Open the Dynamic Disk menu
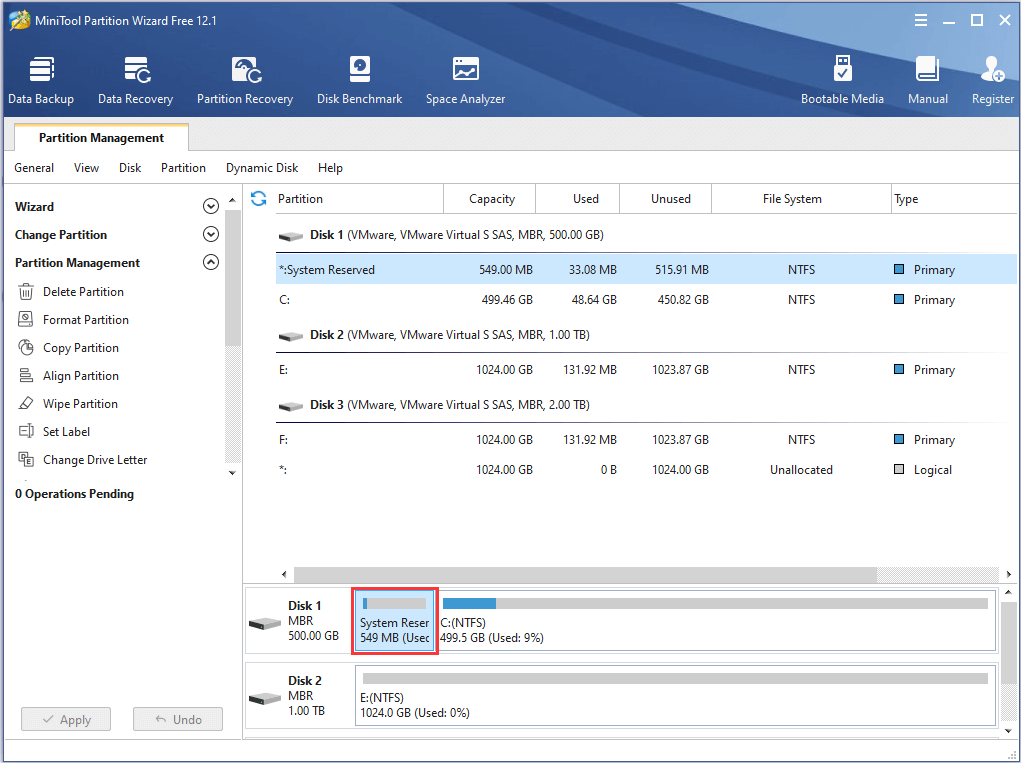Image resolution: width=1021 pixels, height=763 pixels. (x=262, y=168)
